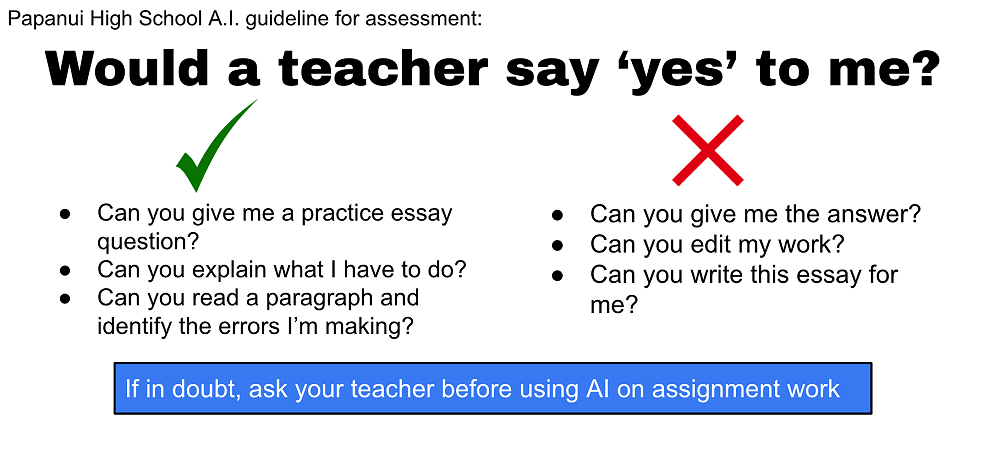Viewport: 1000px width, 455px height.
Task: Click the bullet before 'edit my work'
Action: tap(558, 244)
